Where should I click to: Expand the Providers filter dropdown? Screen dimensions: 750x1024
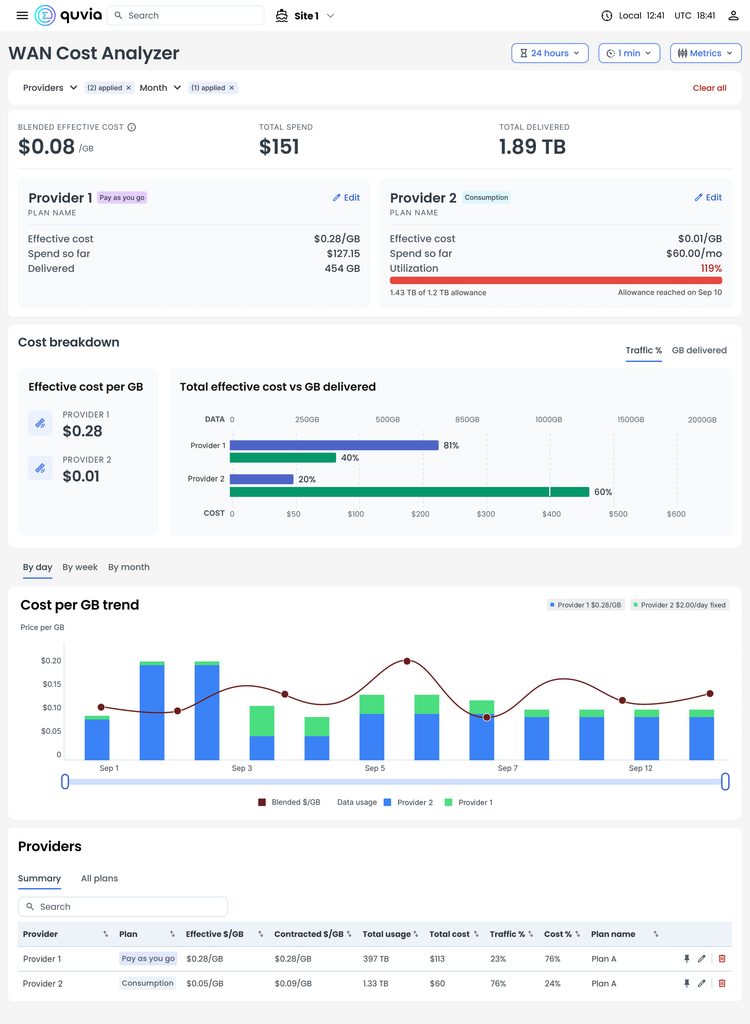(x=50, y=88)
